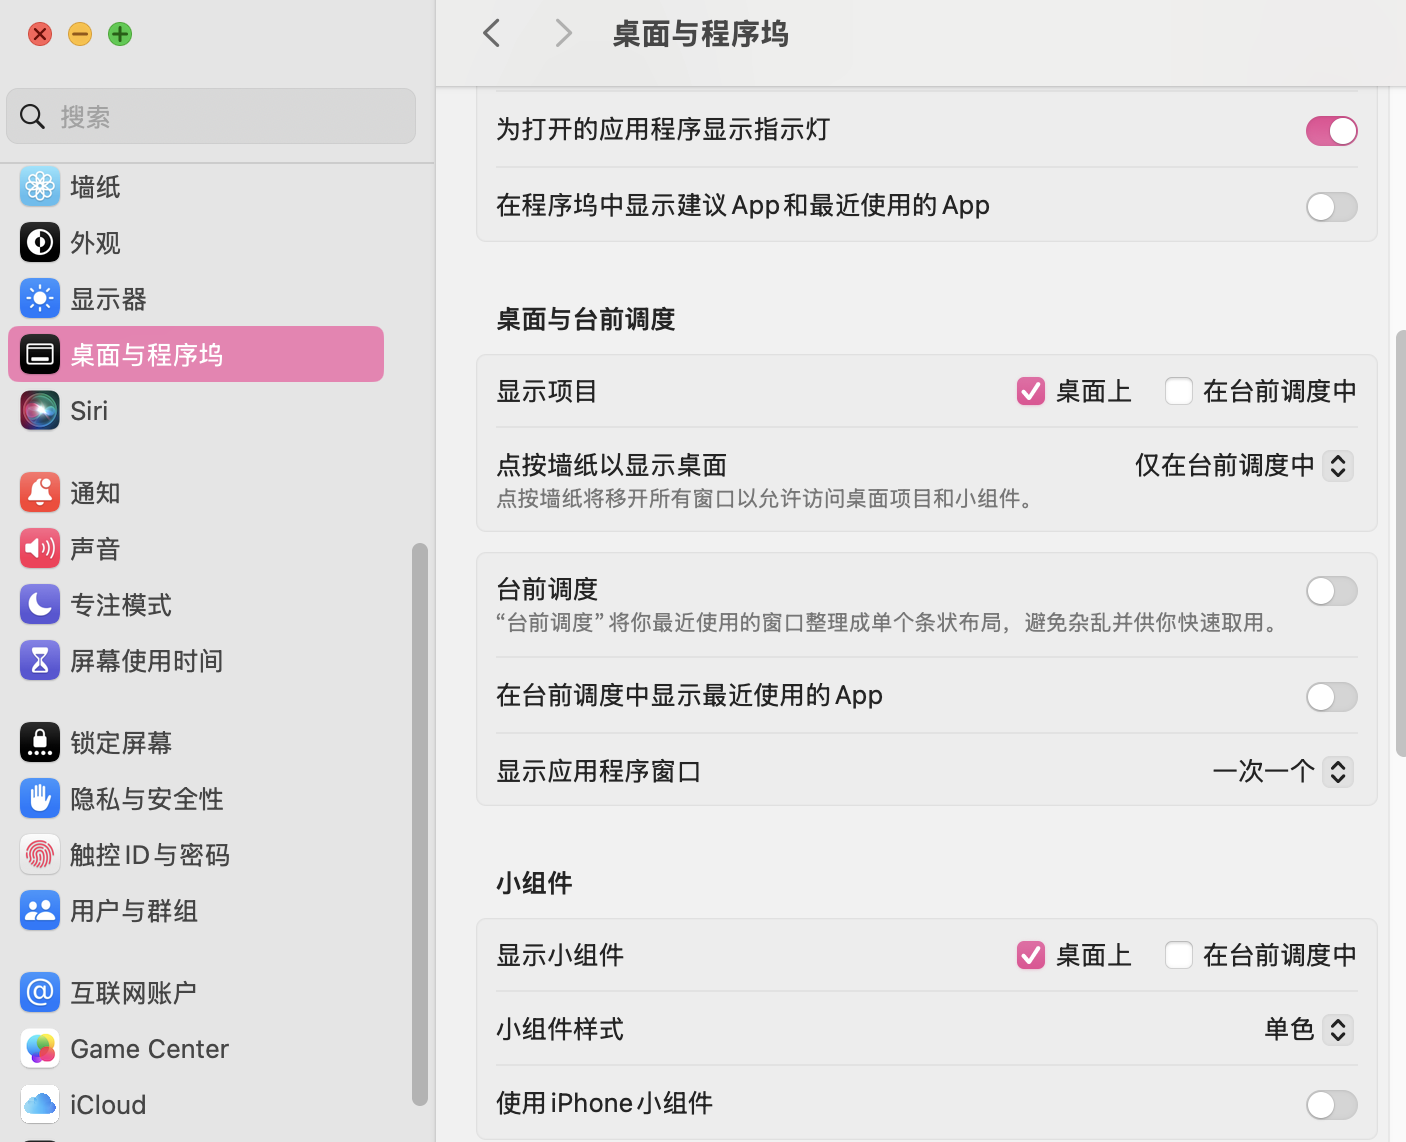Image resolution: width=1406 pixels, height=1142 pixels.
Task: Expand 显示应用程序窗口 popup menu
Action: pyautogui.click(x=1337, y=771)
